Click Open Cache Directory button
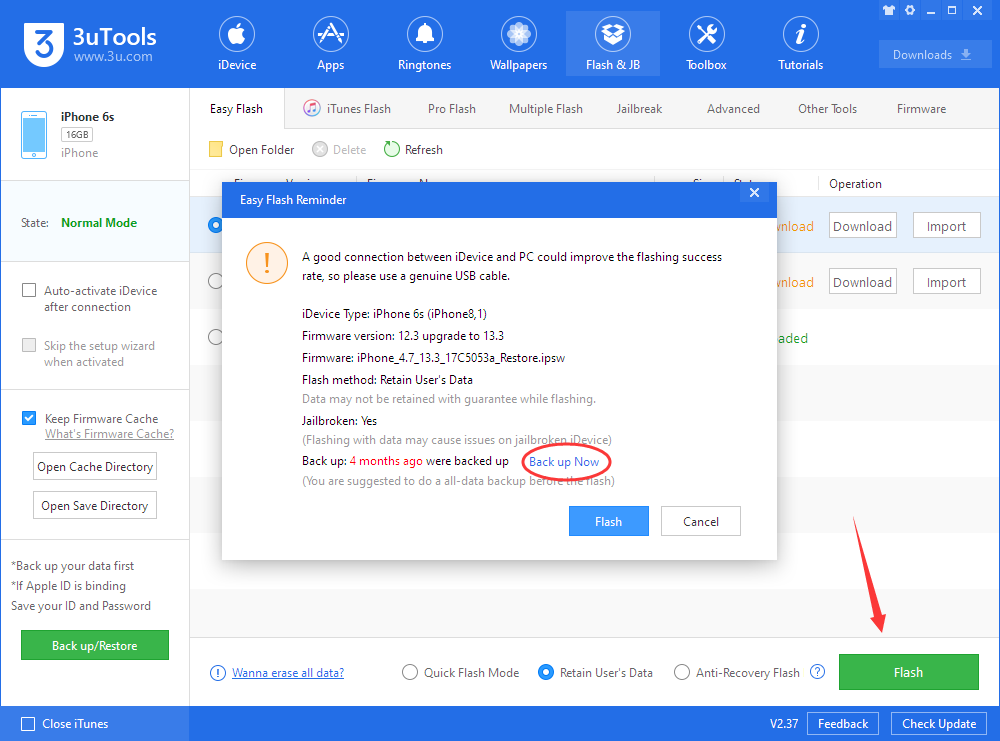This screenshot has width=1000, height=741. tap(95, 467)
